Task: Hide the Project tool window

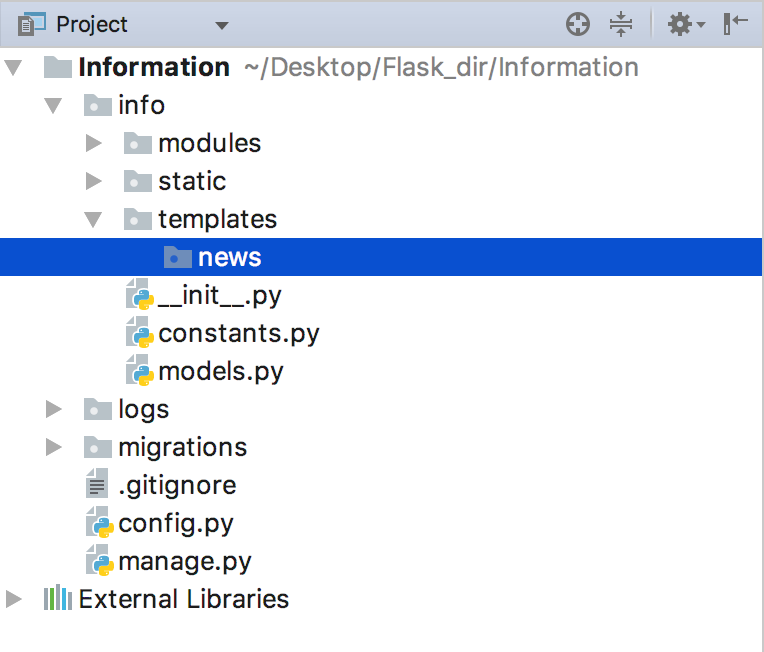Action: (735, 24)
